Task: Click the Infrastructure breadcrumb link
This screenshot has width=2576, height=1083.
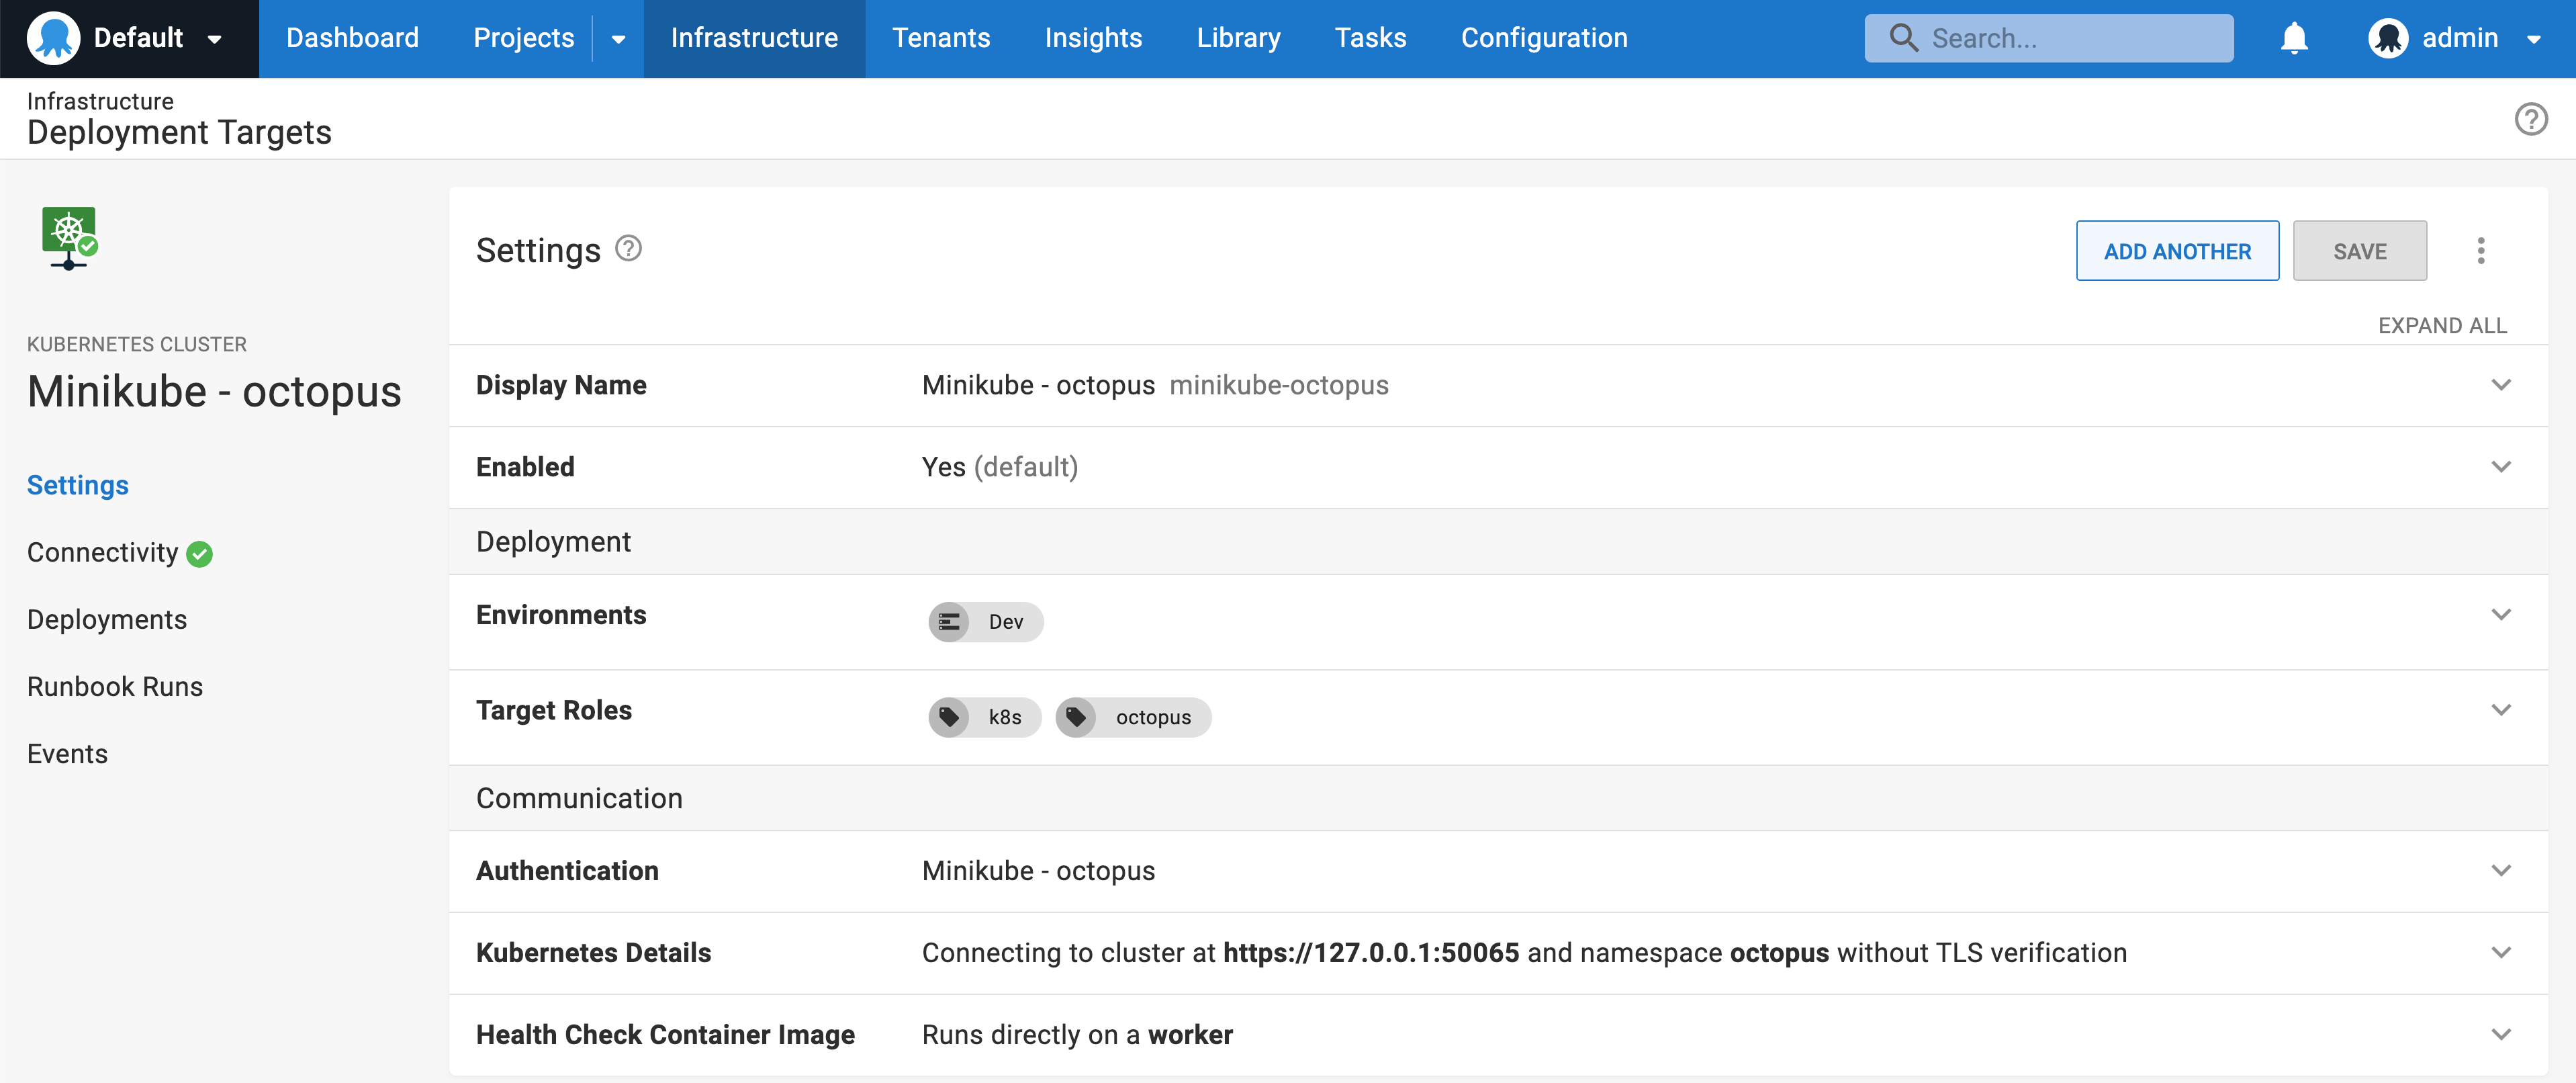Action: (100, 101)
